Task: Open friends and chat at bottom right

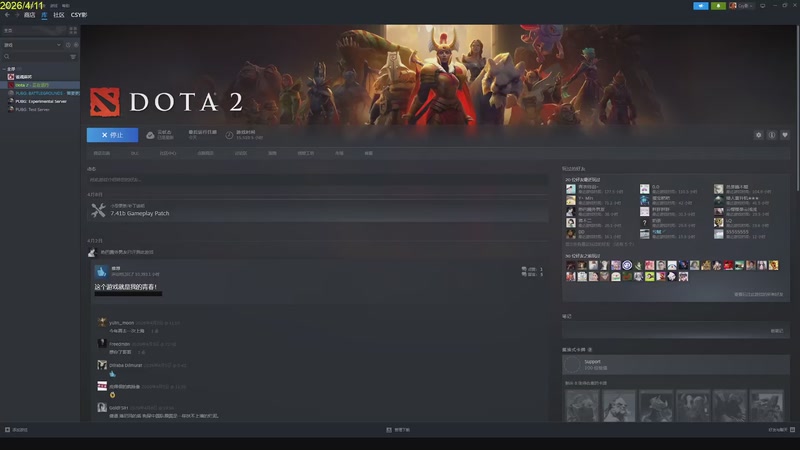Action: [x=782, y=430]
